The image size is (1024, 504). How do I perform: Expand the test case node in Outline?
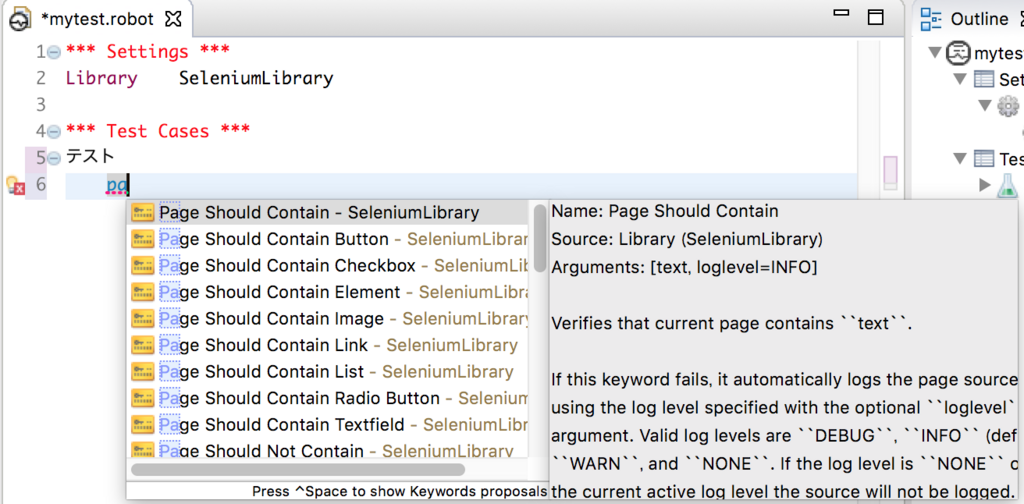point(985,185)
